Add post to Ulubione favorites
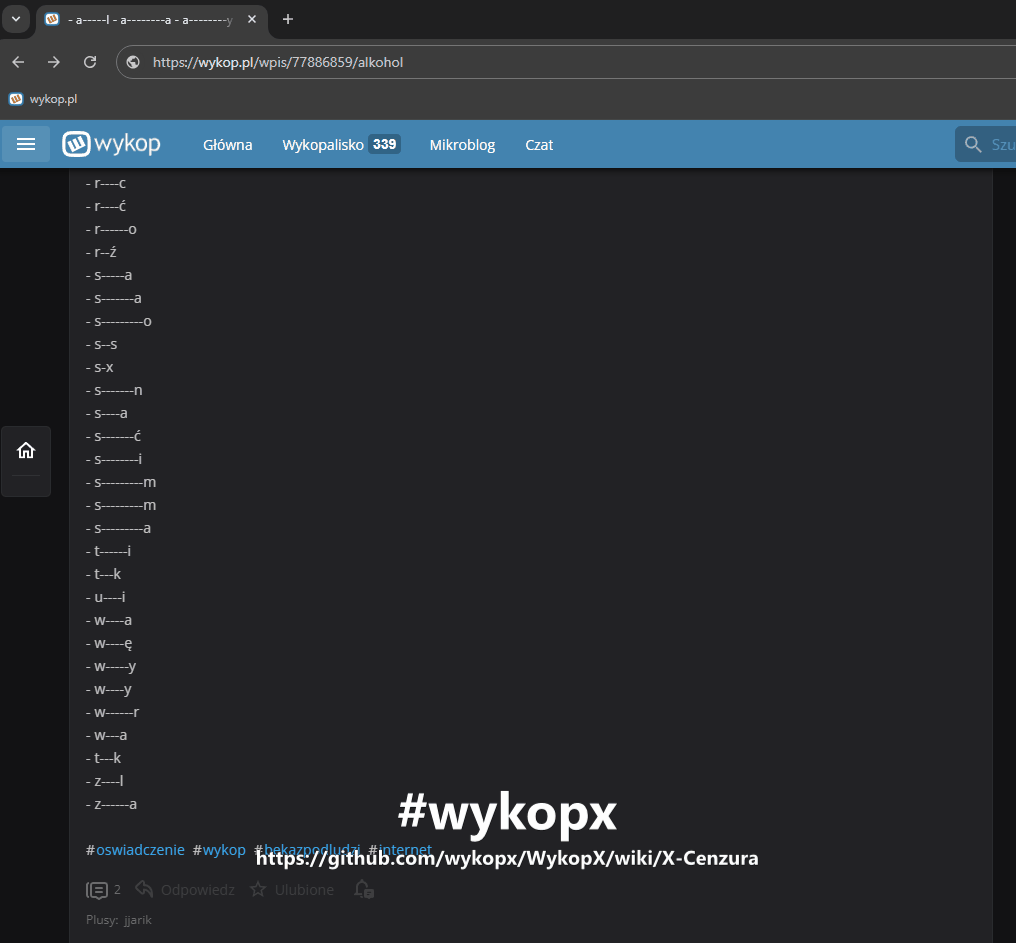Image resolution: width=1016 pixels, height=943 pixels. click(292, 889)
